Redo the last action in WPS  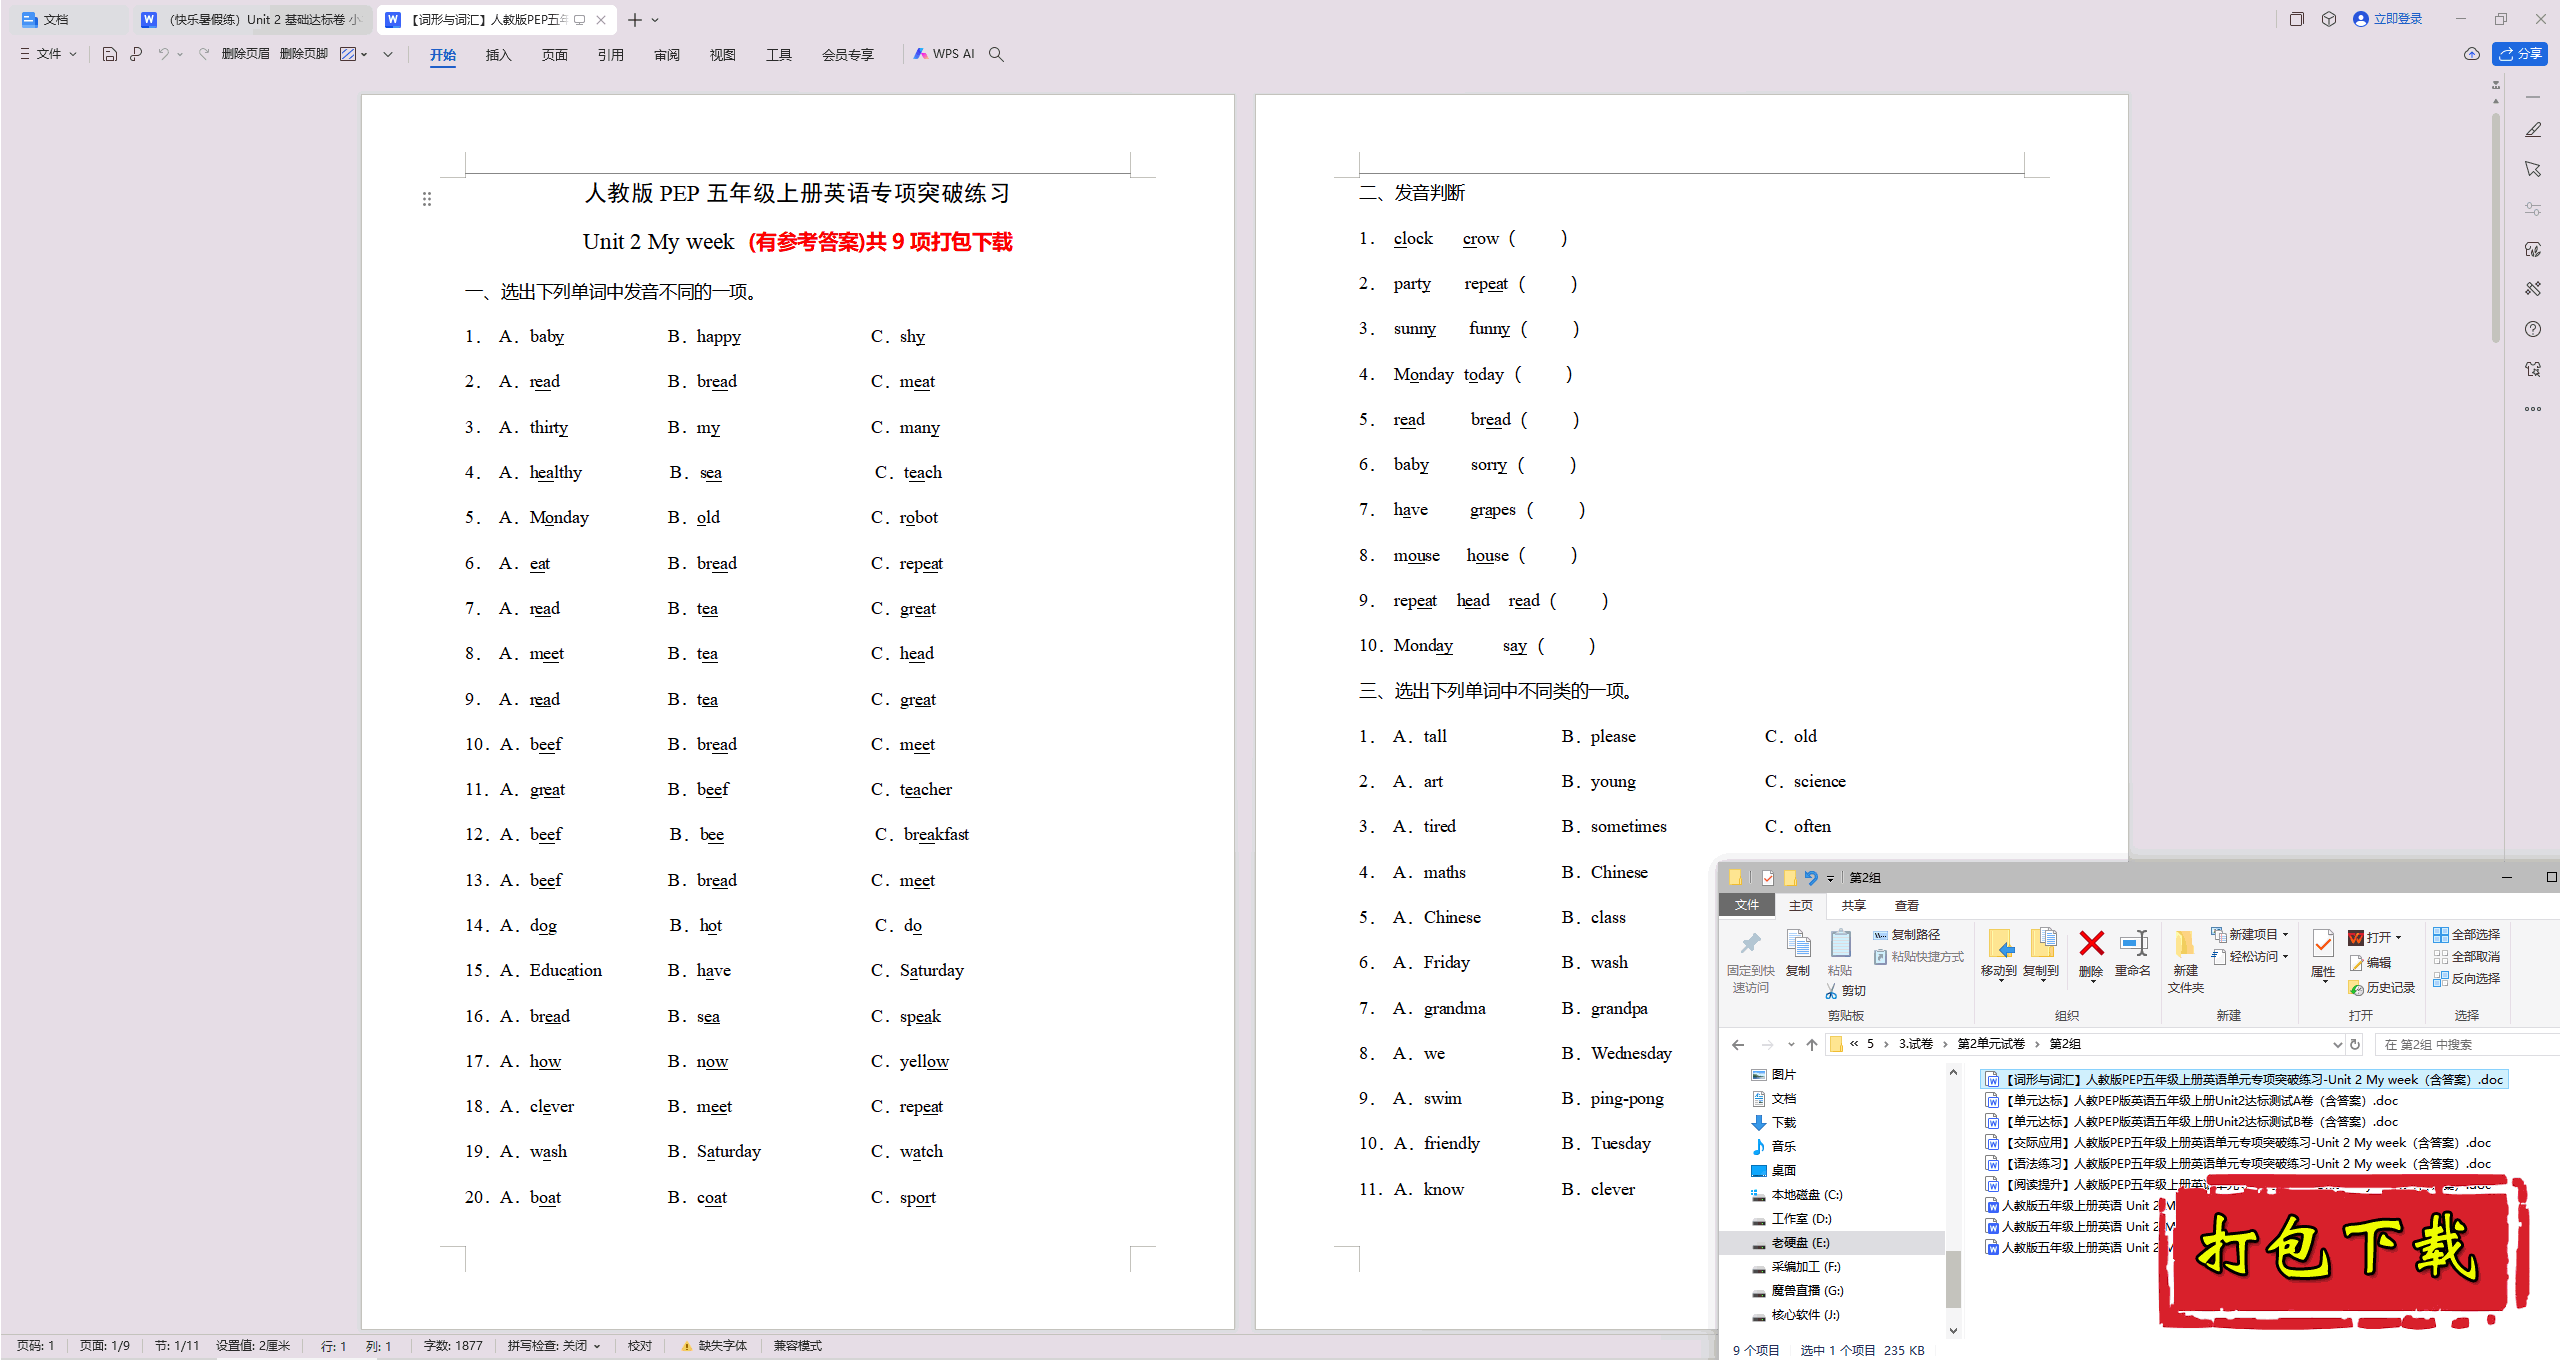tap(204, 54)
